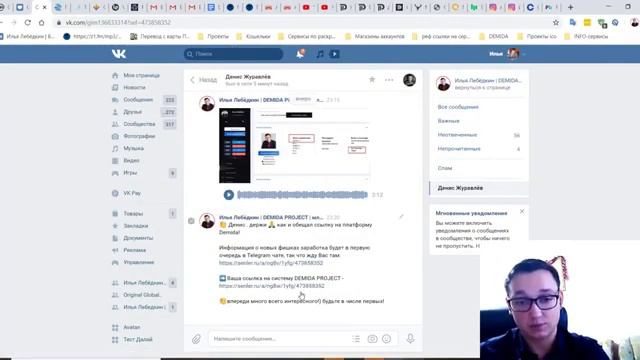The image size is (640, 360).
Task: Open 'Фотографии' in sidebar
Action: coord(139,136)
